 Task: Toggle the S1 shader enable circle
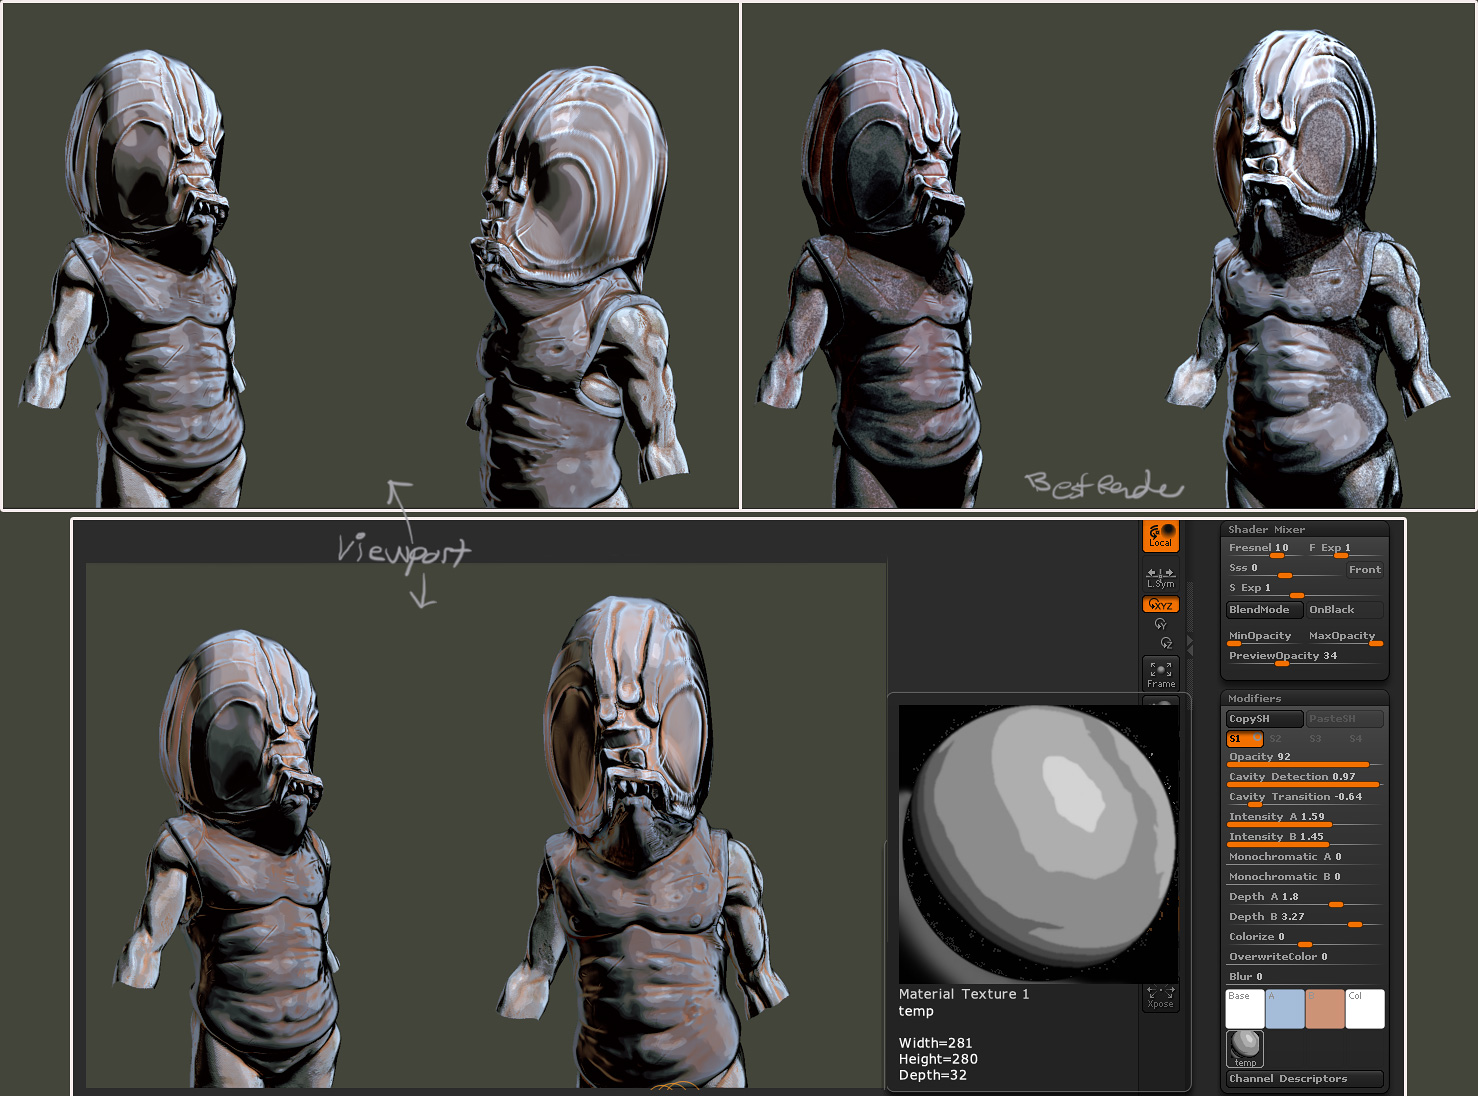point(1257,739)
